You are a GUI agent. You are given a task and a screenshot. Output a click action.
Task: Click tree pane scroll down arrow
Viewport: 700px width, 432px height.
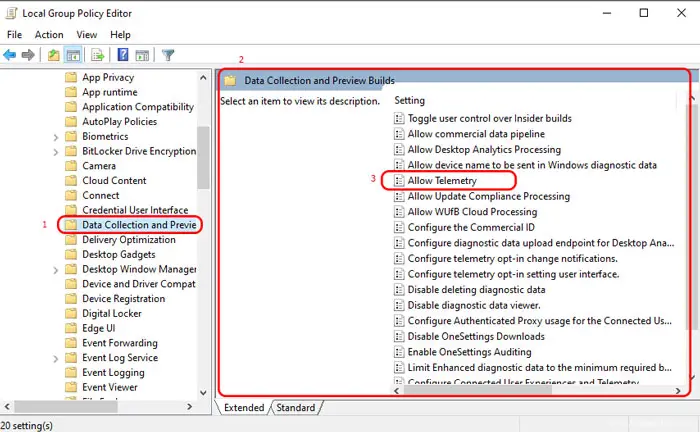click(203, 393)
